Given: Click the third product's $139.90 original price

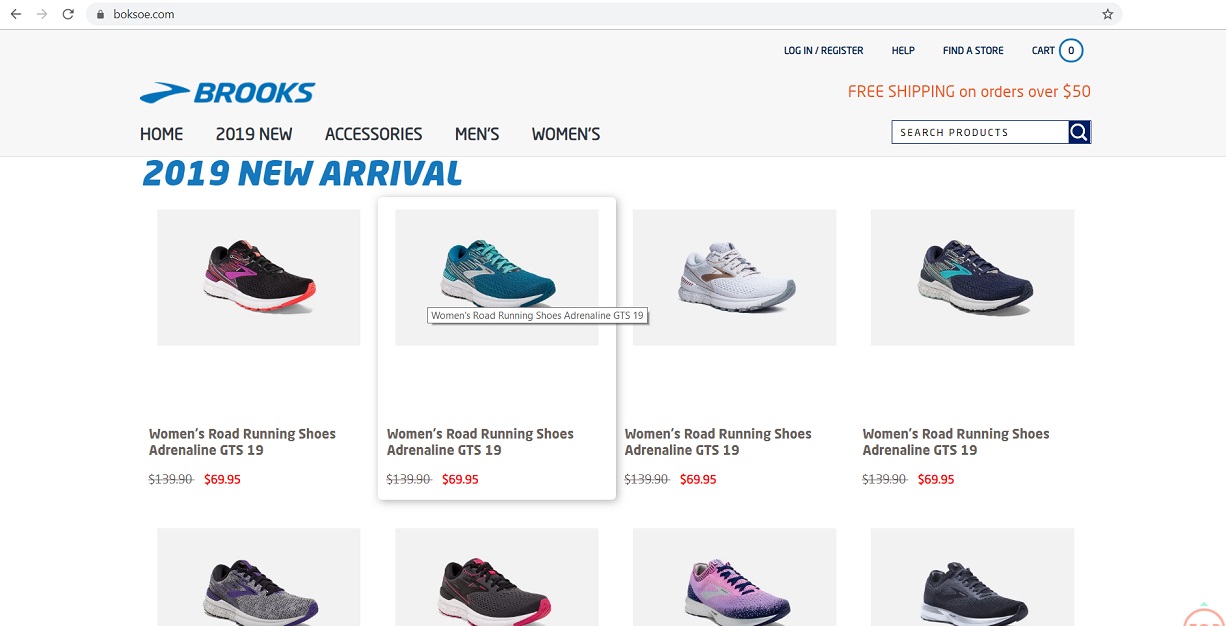Looking at the screenshot, I should (x=647, y=480).
